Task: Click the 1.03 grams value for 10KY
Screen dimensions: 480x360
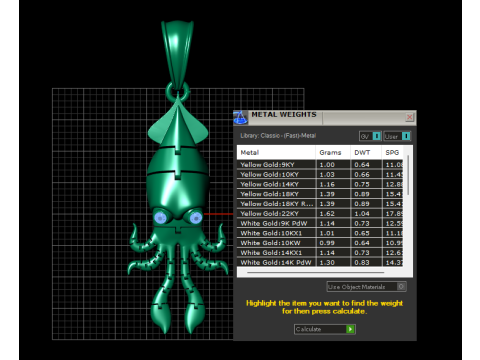Action: point(327,174)
